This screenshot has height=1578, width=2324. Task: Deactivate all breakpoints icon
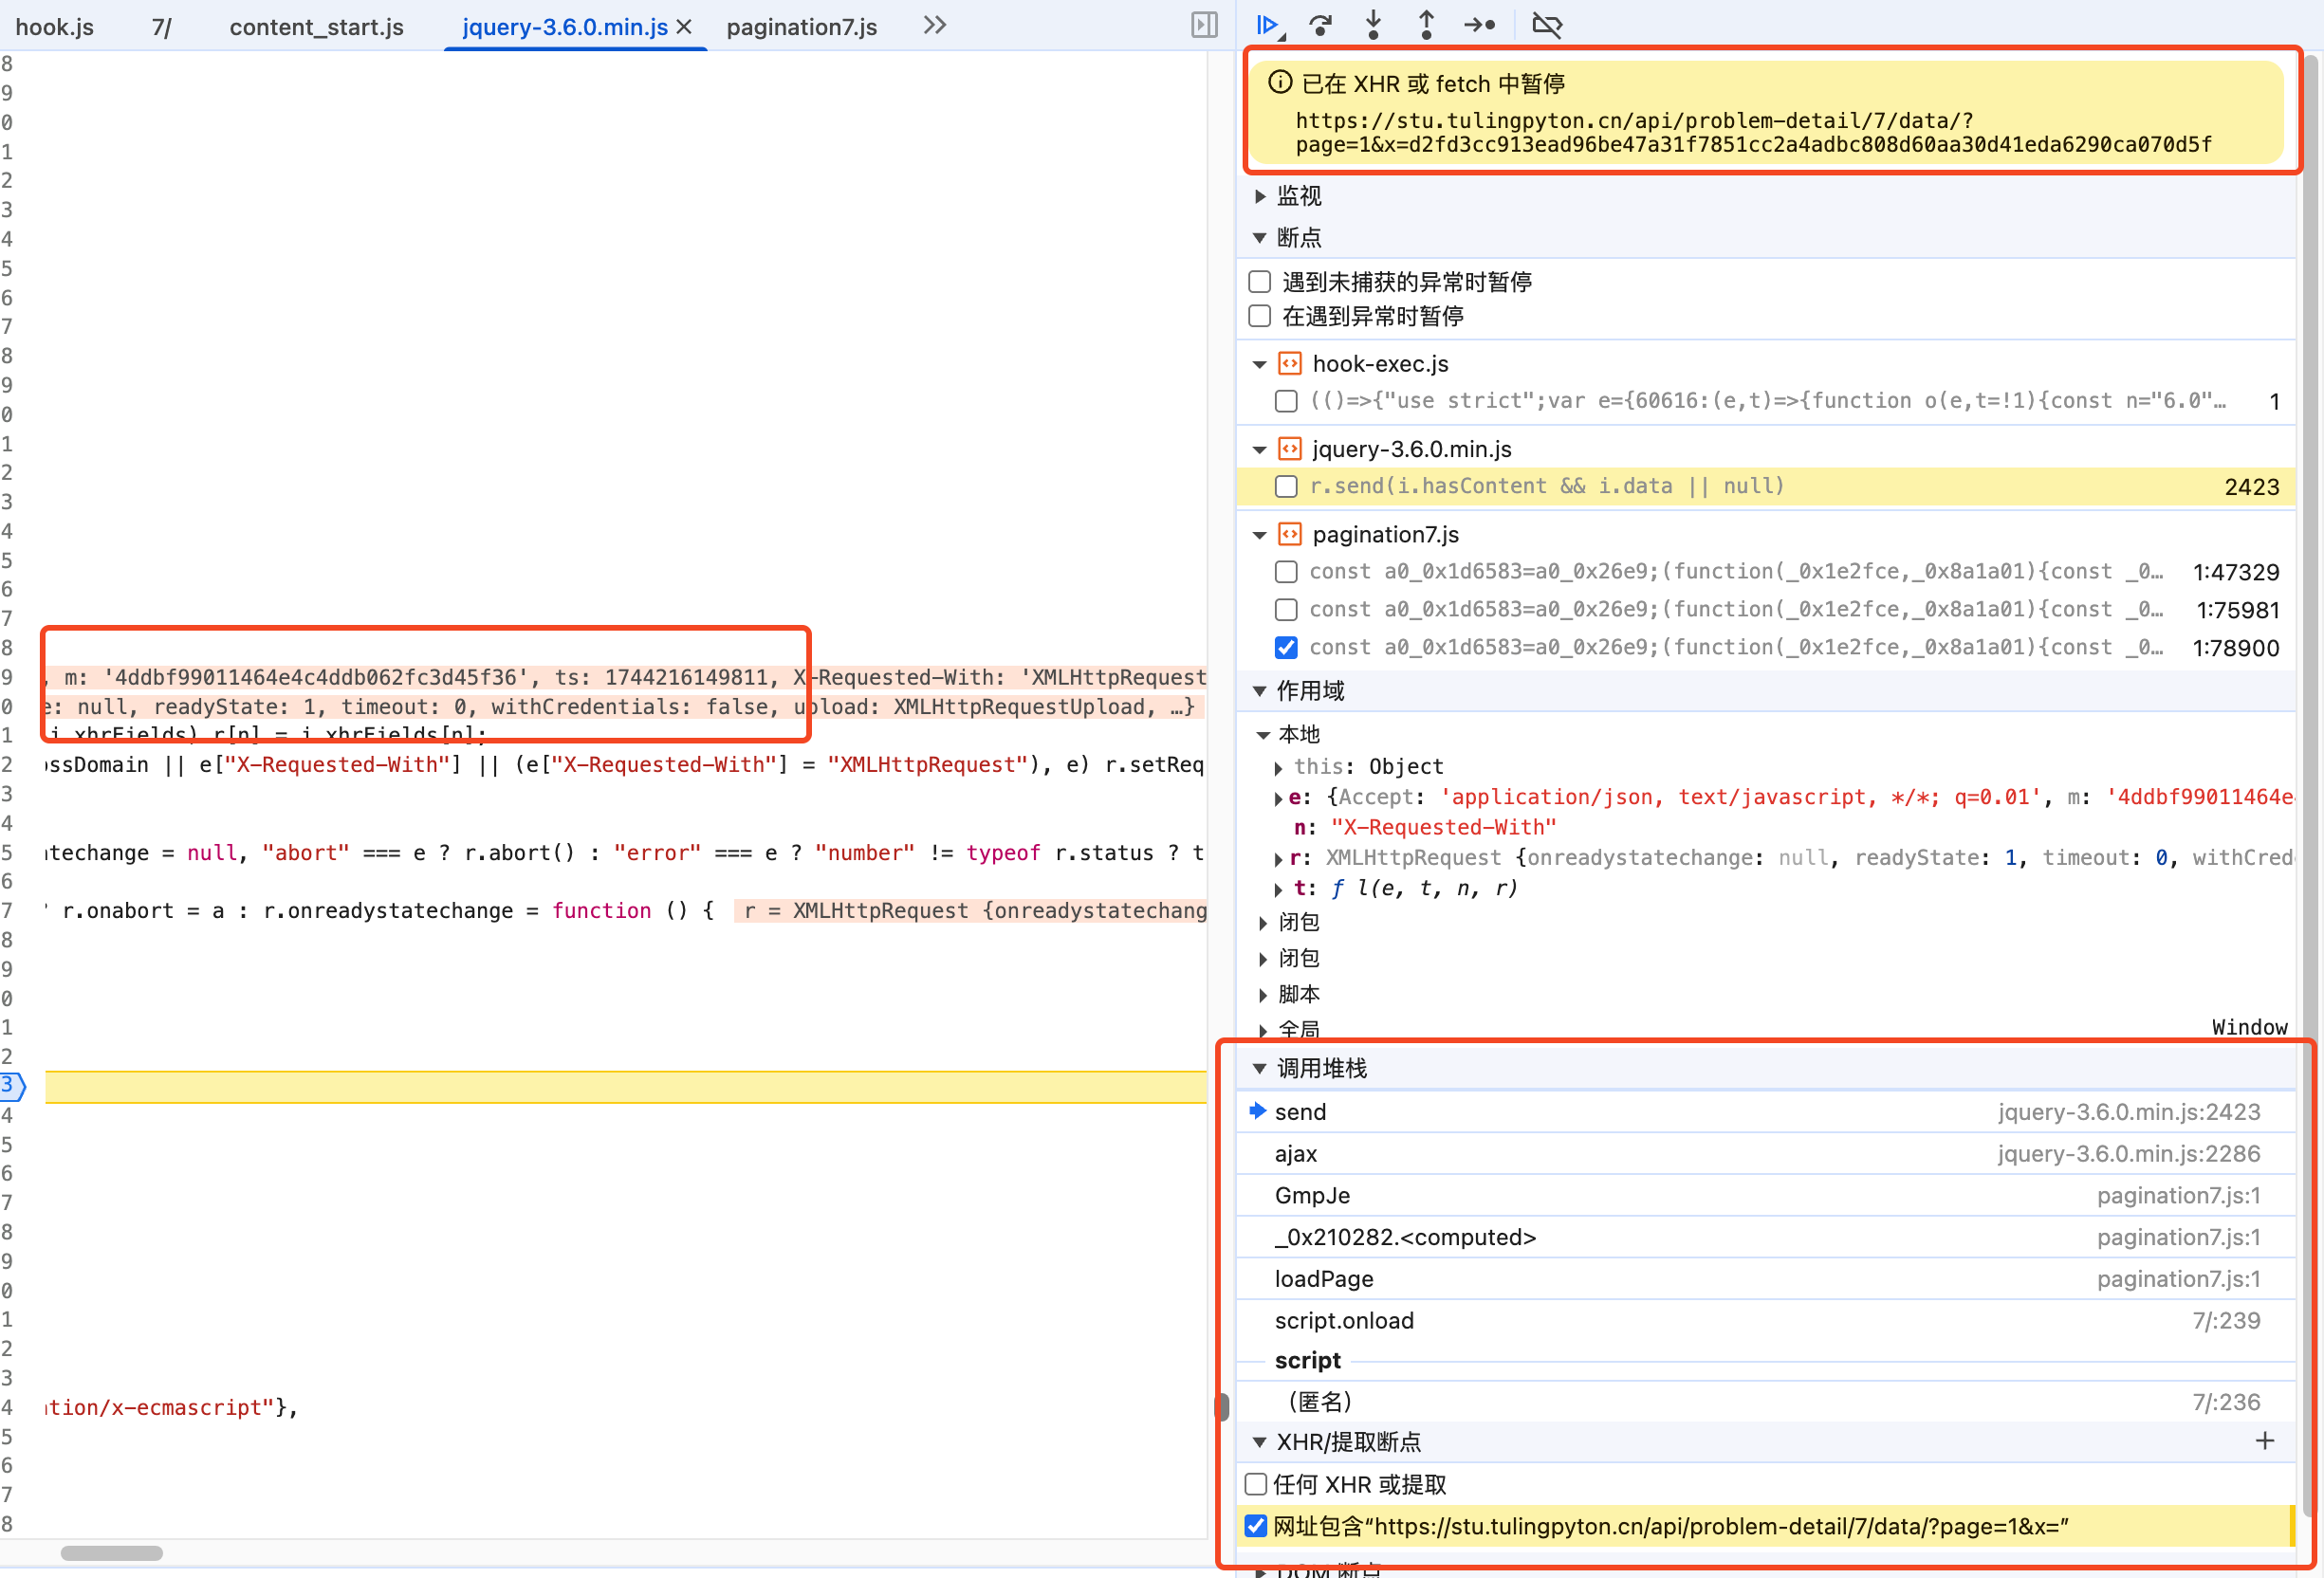1547,25
